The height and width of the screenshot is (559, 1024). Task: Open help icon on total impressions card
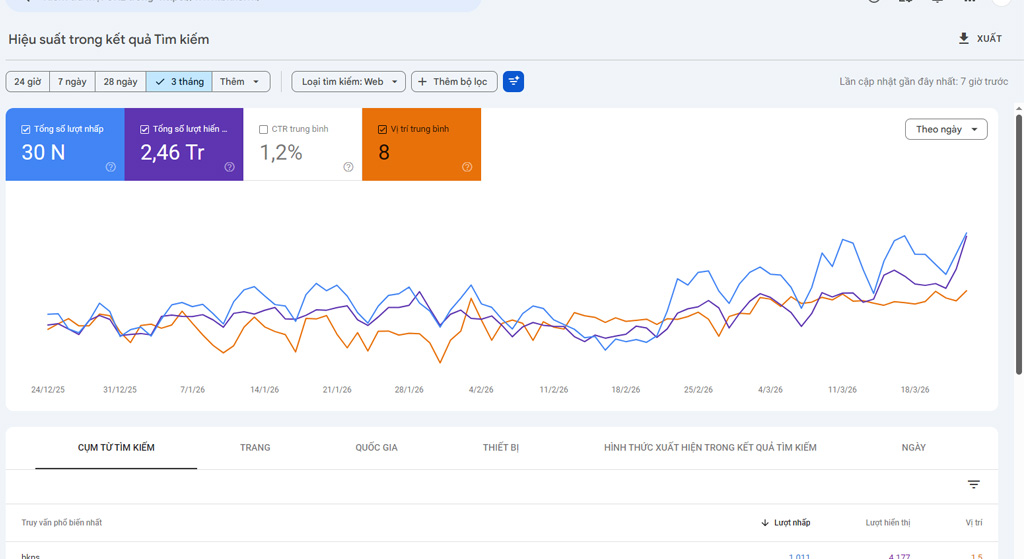pyautogui.click(x=229, y=167)
